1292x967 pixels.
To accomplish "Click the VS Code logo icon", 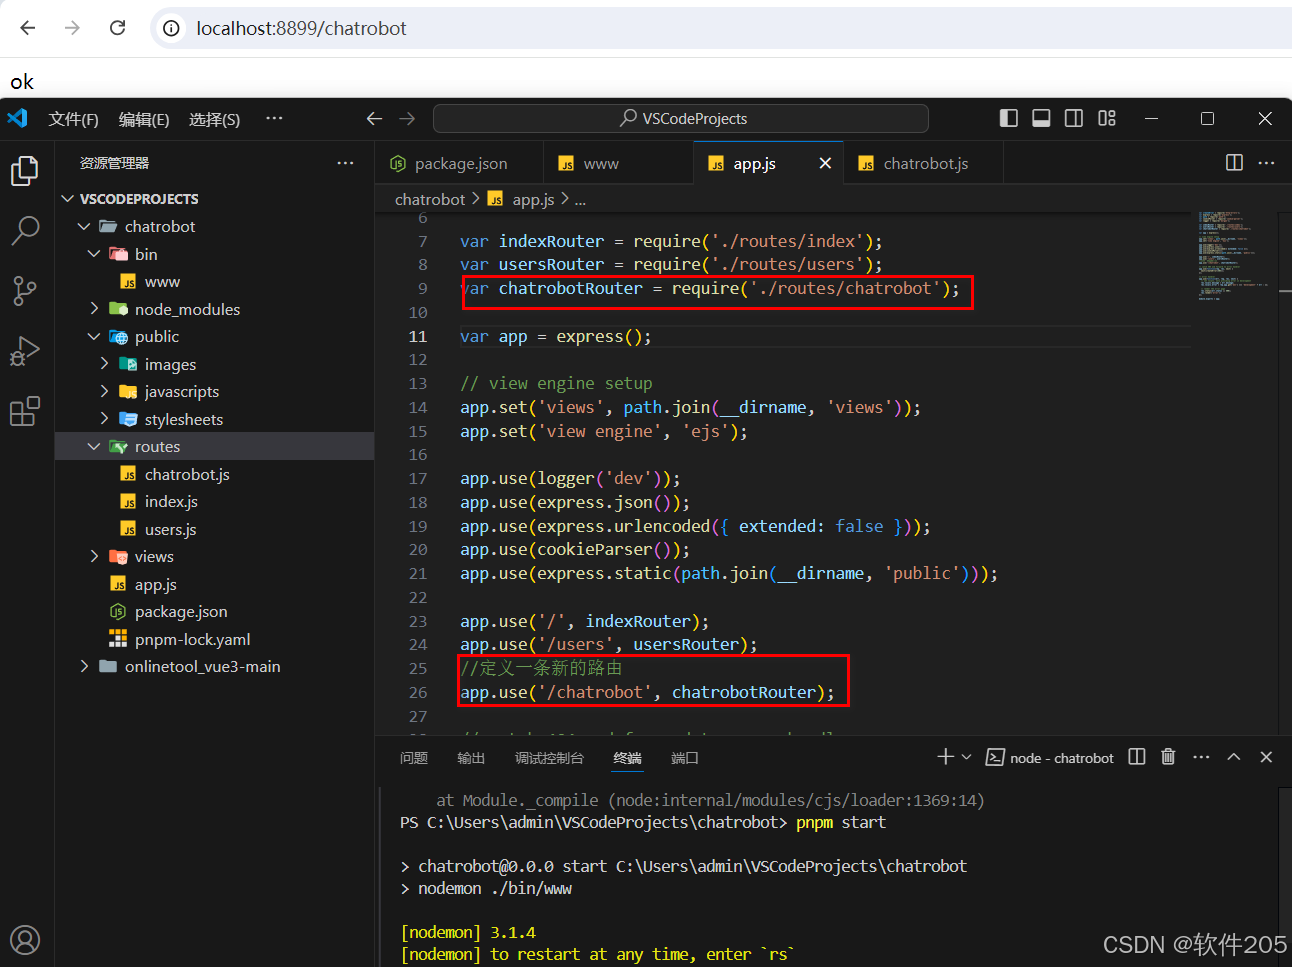I will click(17, 118).
